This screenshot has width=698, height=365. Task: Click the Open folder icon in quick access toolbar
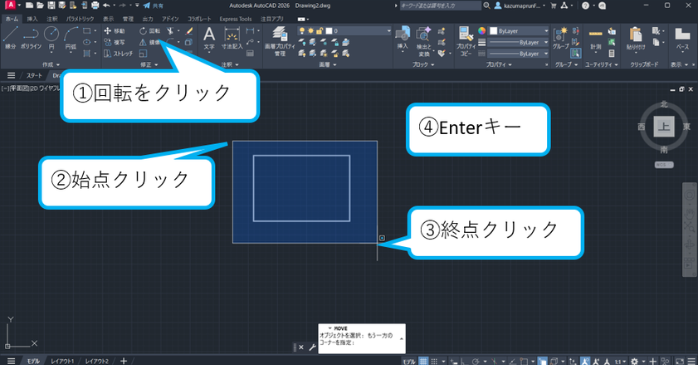pos(40,6)
